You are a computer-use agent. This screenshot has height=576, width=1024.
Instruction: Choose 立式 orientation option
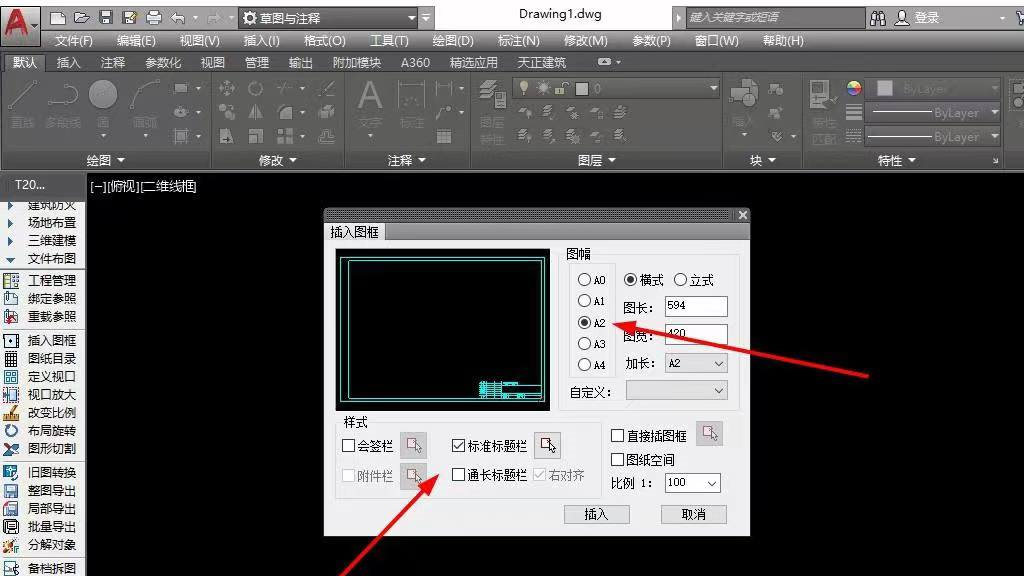pos(681,280)
